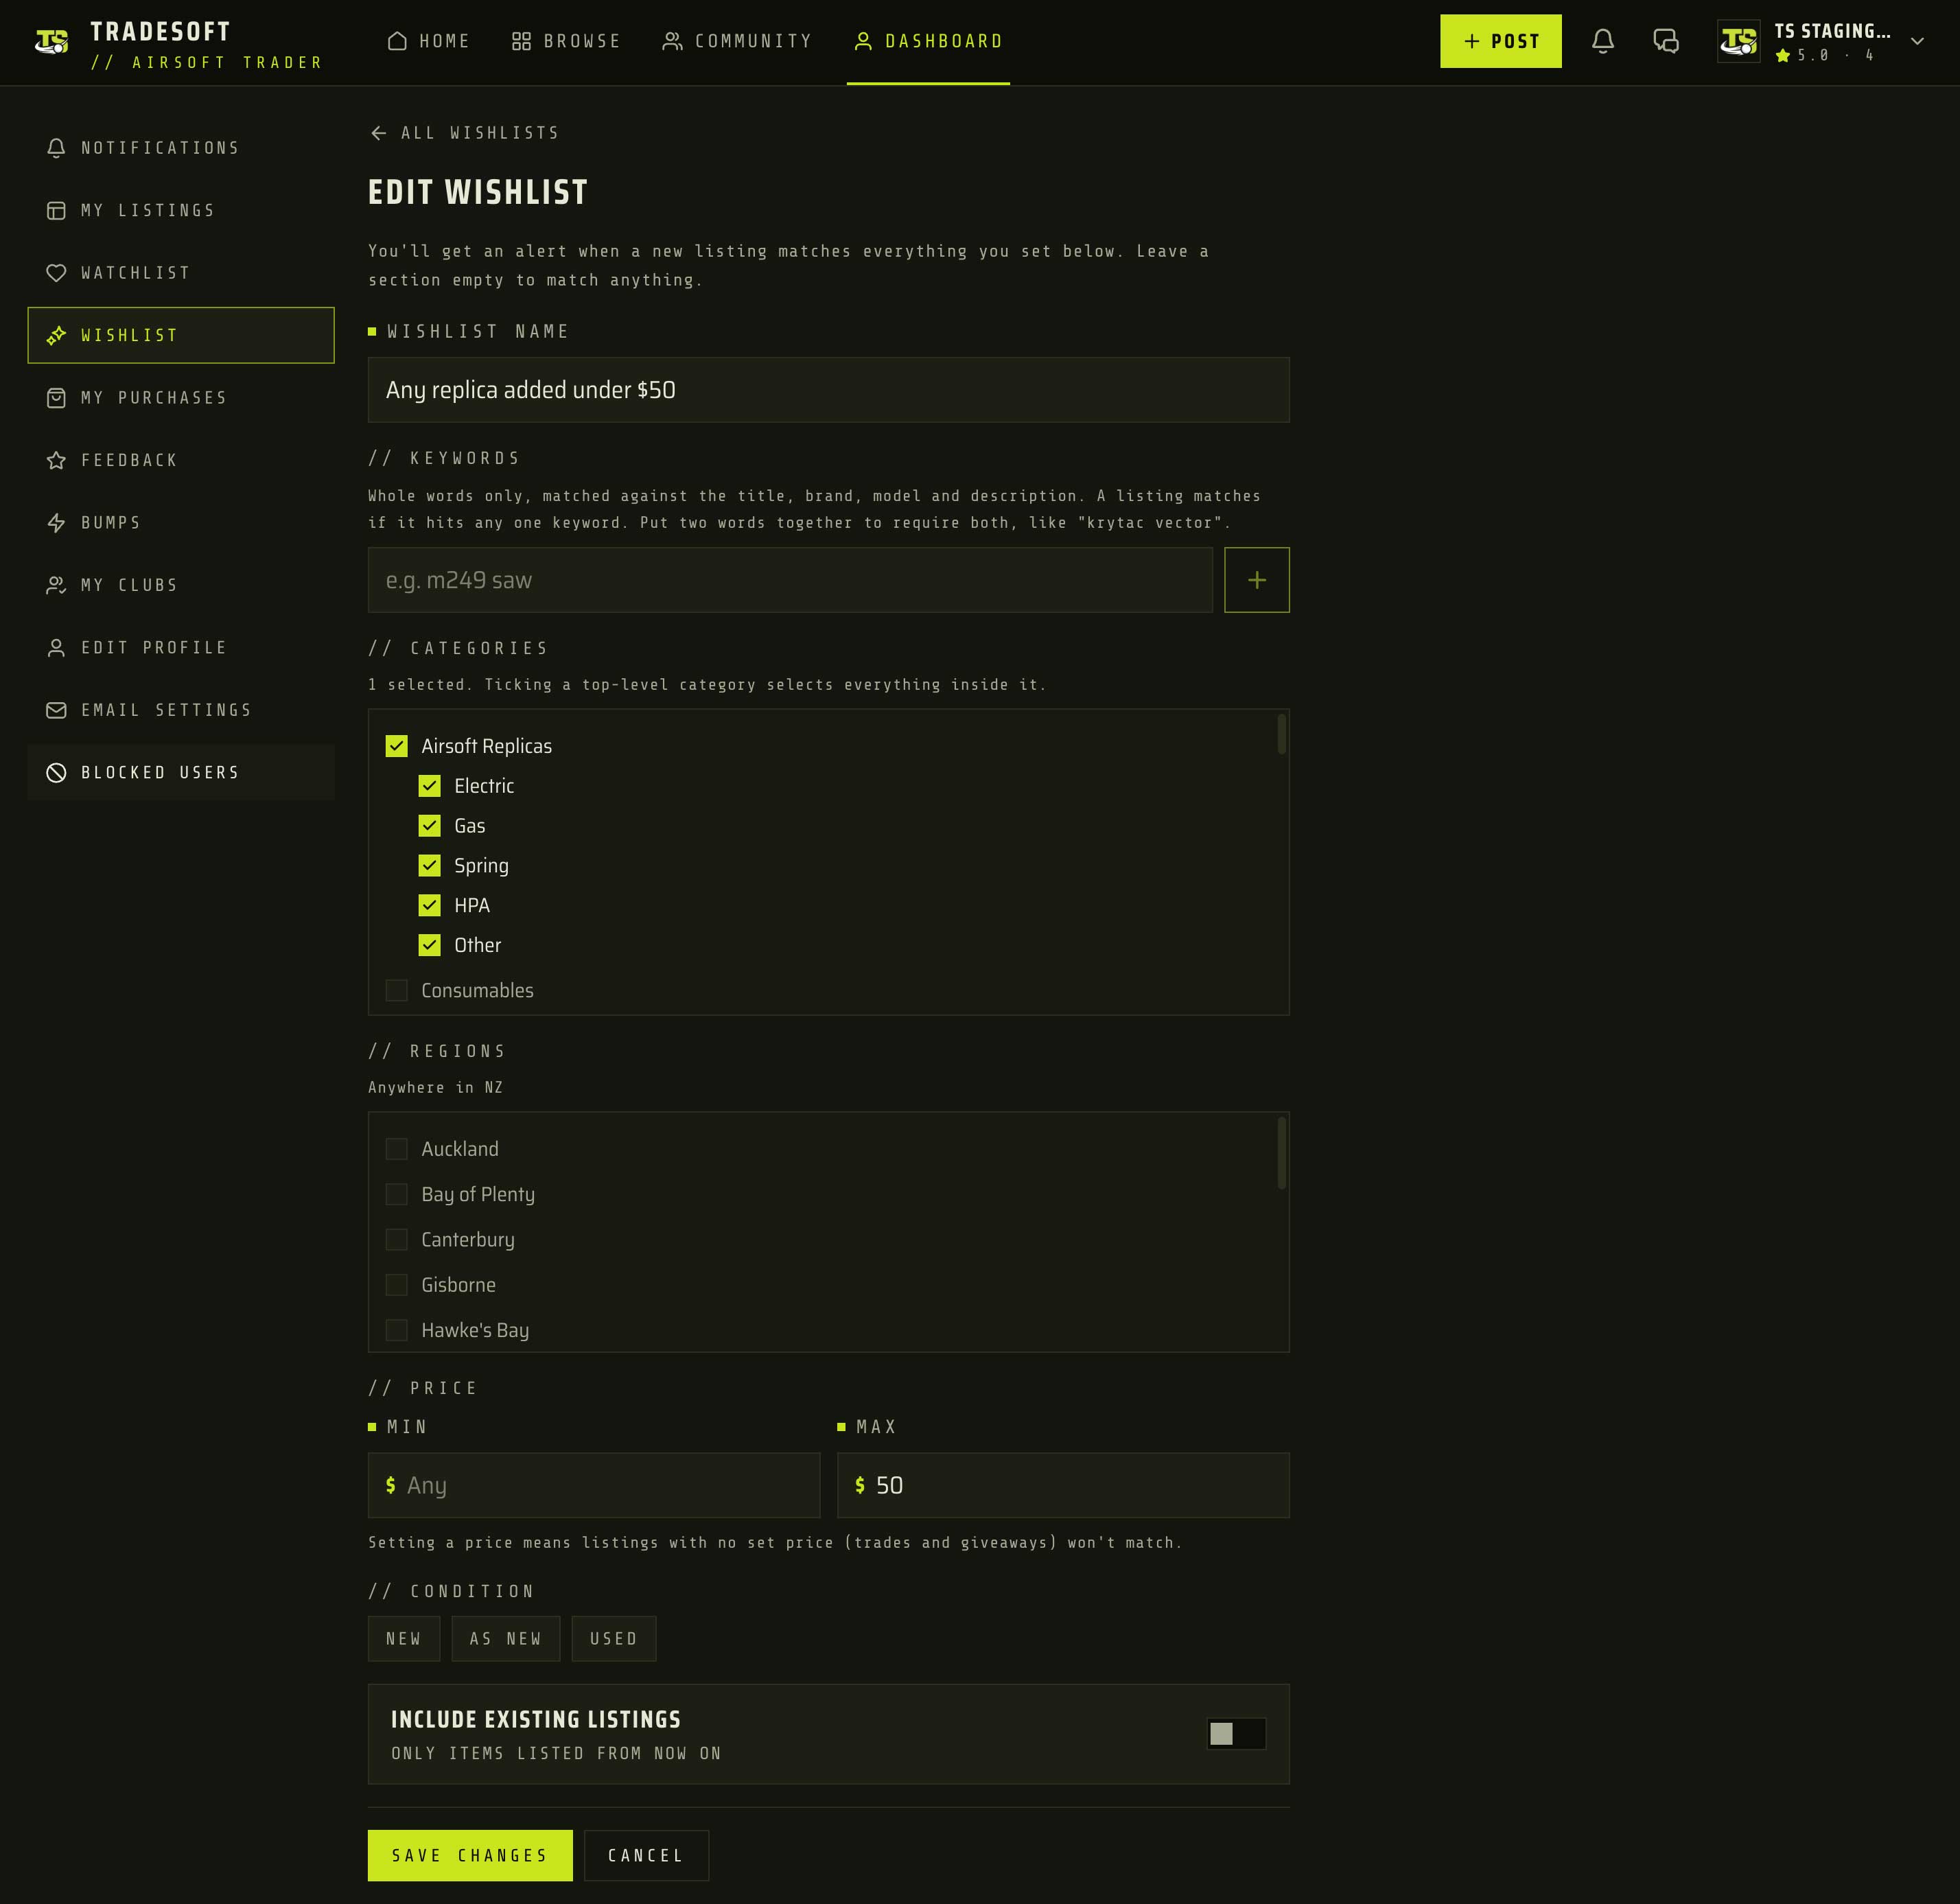Screen dimensions: 1960x1904
Task: Click the Cancel button
Action: (646, 1856)
